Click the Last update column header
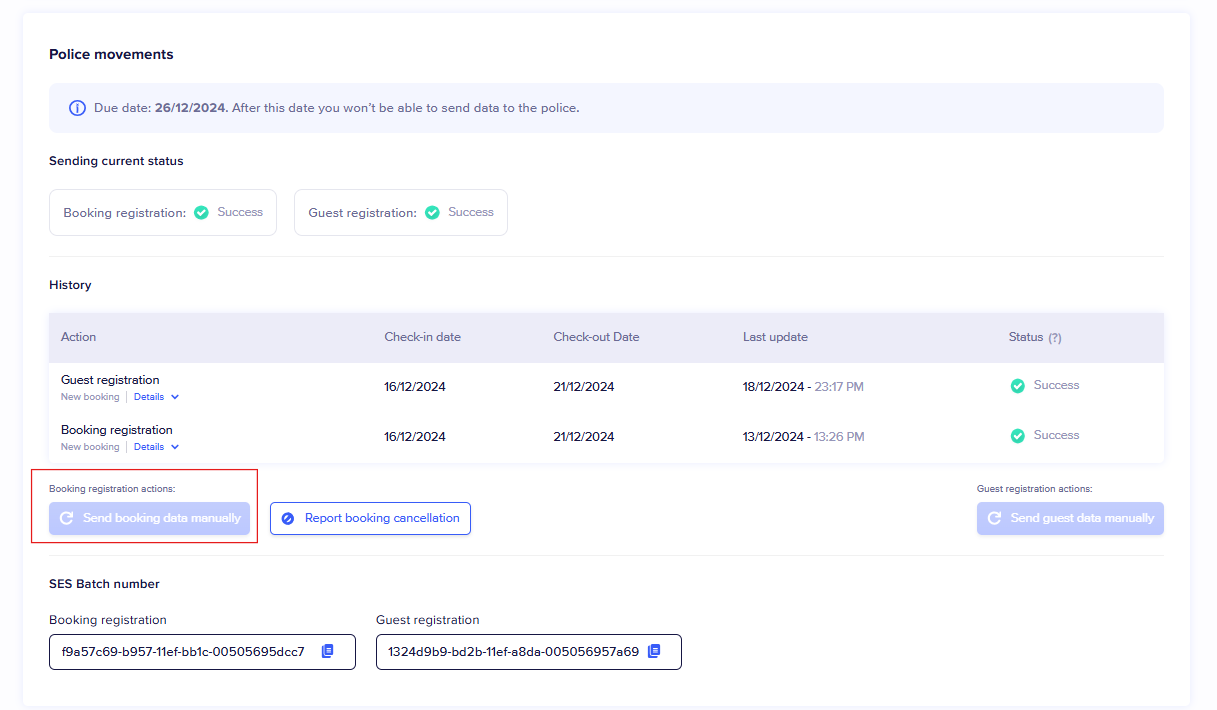Image resolution: width=1217 pixels, height=710 pixels. coord(775,337)
